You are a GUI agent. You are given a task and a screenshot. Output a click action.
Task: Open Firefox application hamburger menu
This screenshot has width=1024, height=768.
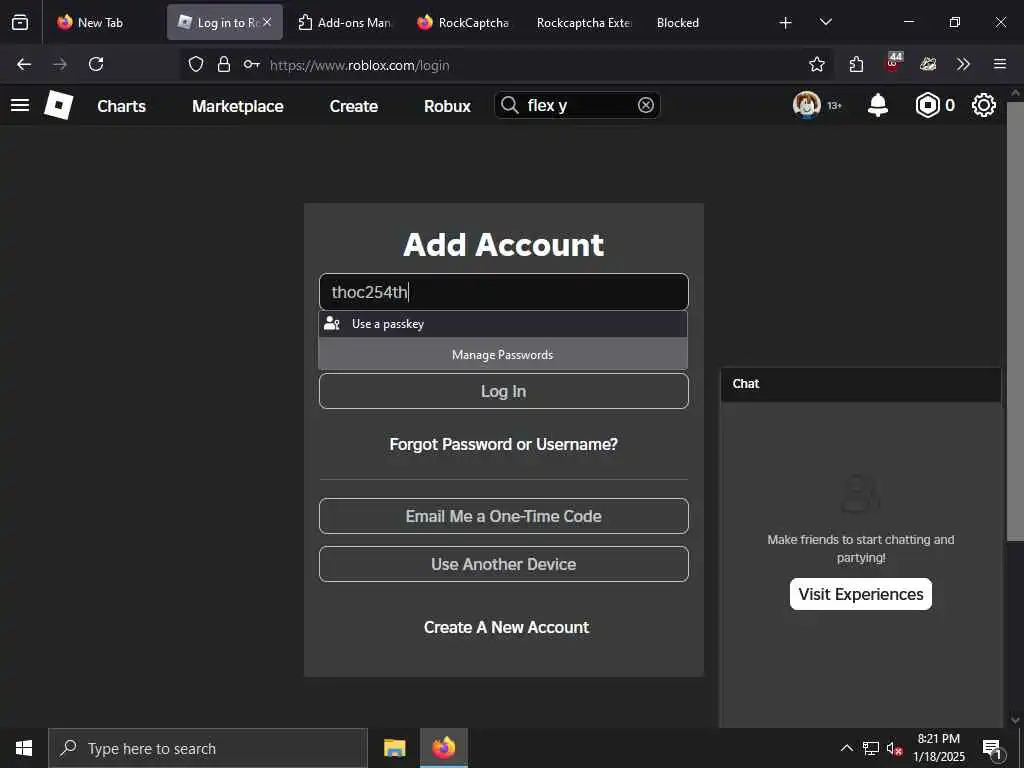pyautogui.click(x=1000, y=64)
